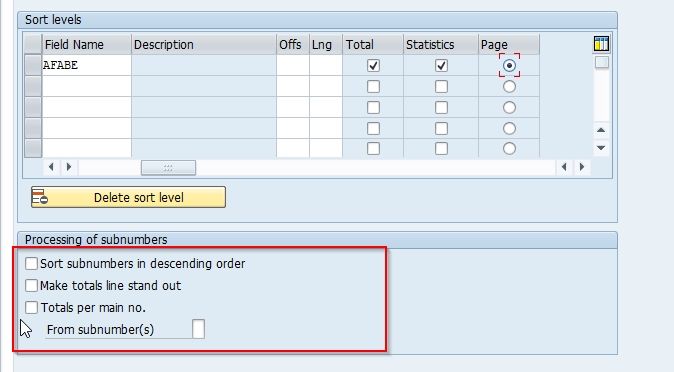Check Total checkbox in second row
This screenshot has width=674, height=372.
point(373,86)
